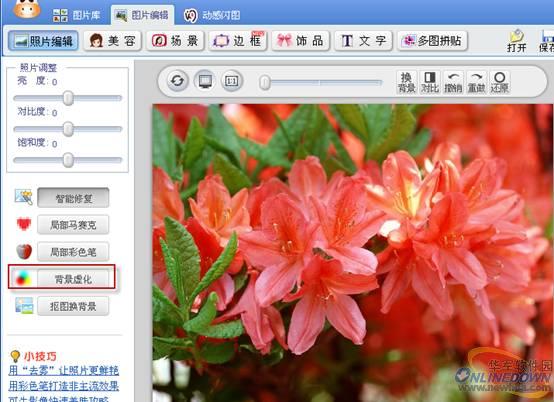Click the color blur icon beside 背景虚化
Viewport: 554px width, 402px height.
[24, 279]
